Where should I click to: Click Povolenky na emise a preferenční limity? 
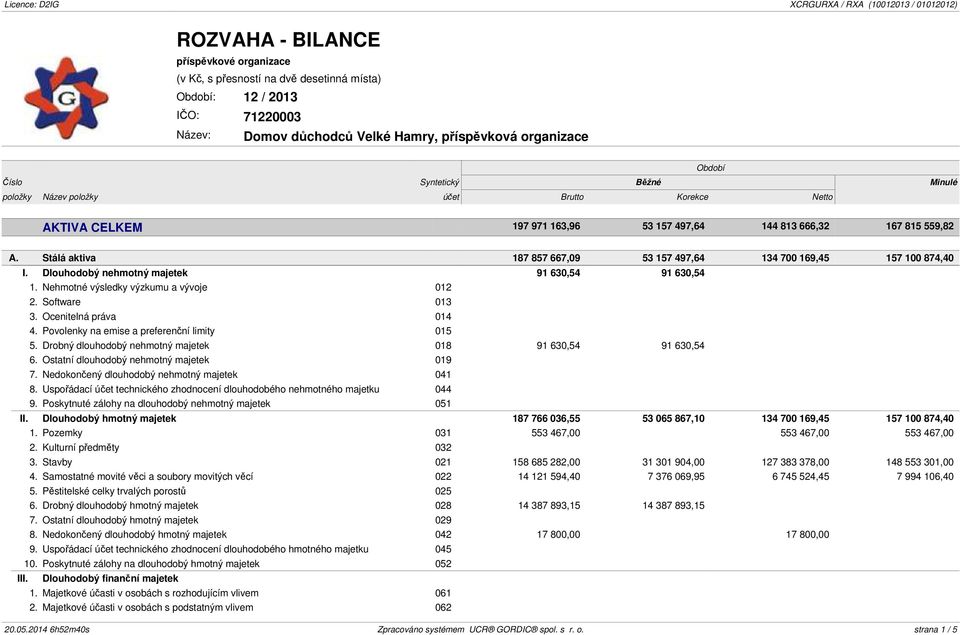coord(129,331)
